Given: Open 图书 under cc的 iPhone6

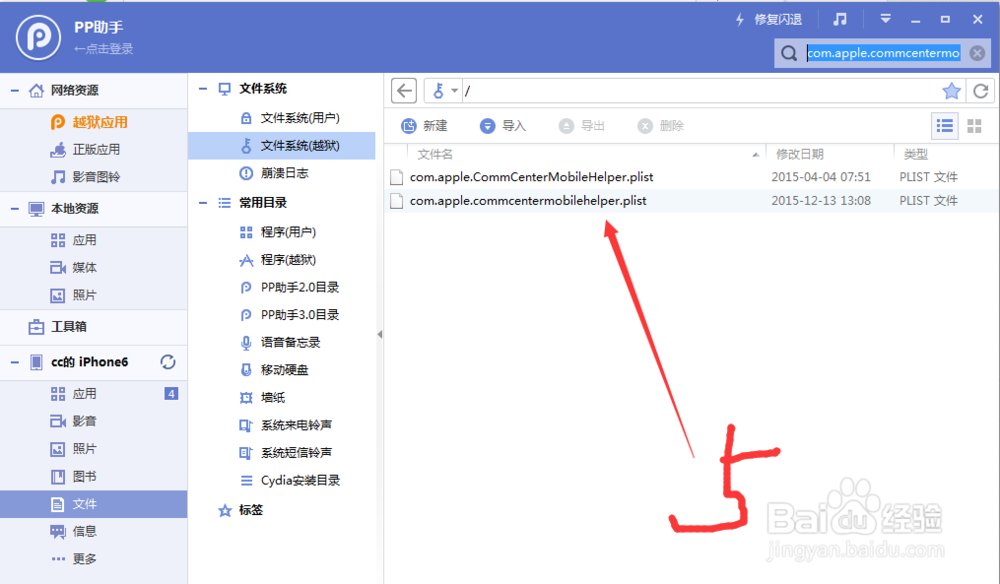Looking at the screenshot, I should pos(74,477).
